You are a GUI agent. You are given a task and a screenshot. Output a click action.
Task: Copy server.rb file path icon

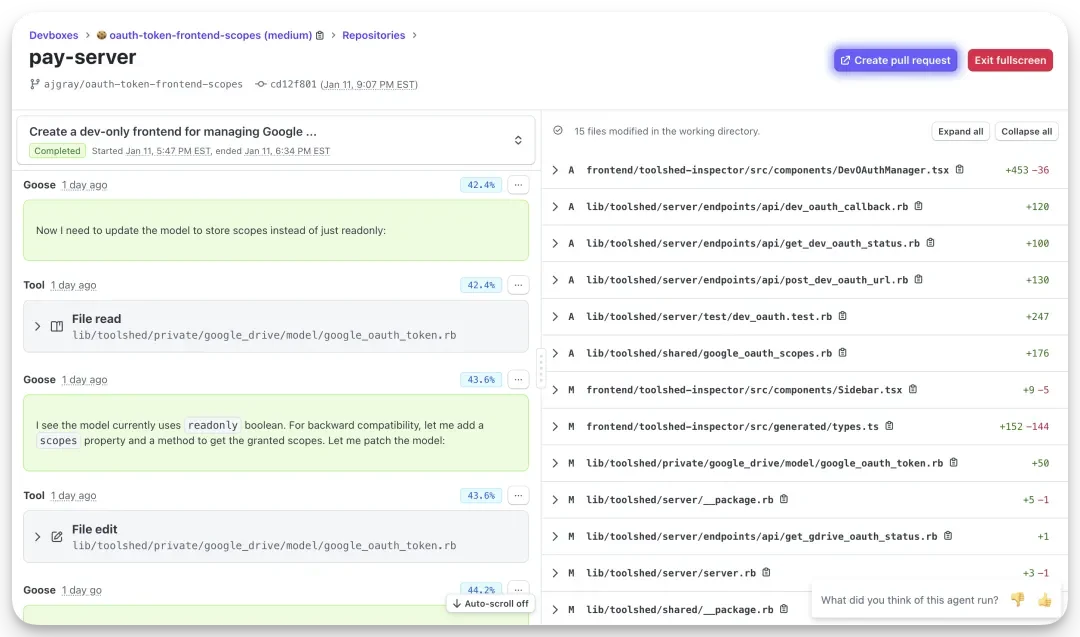[x=767, y=573]
